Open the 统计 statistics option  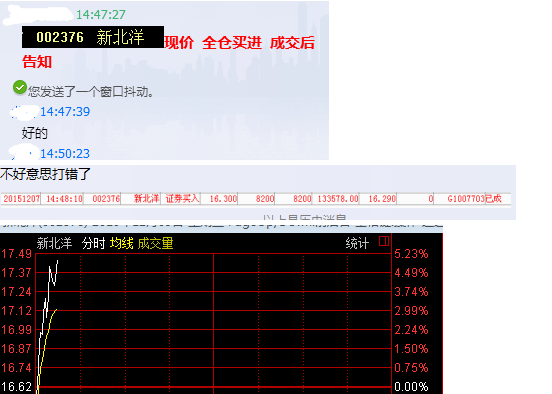[x=357, y=243]
